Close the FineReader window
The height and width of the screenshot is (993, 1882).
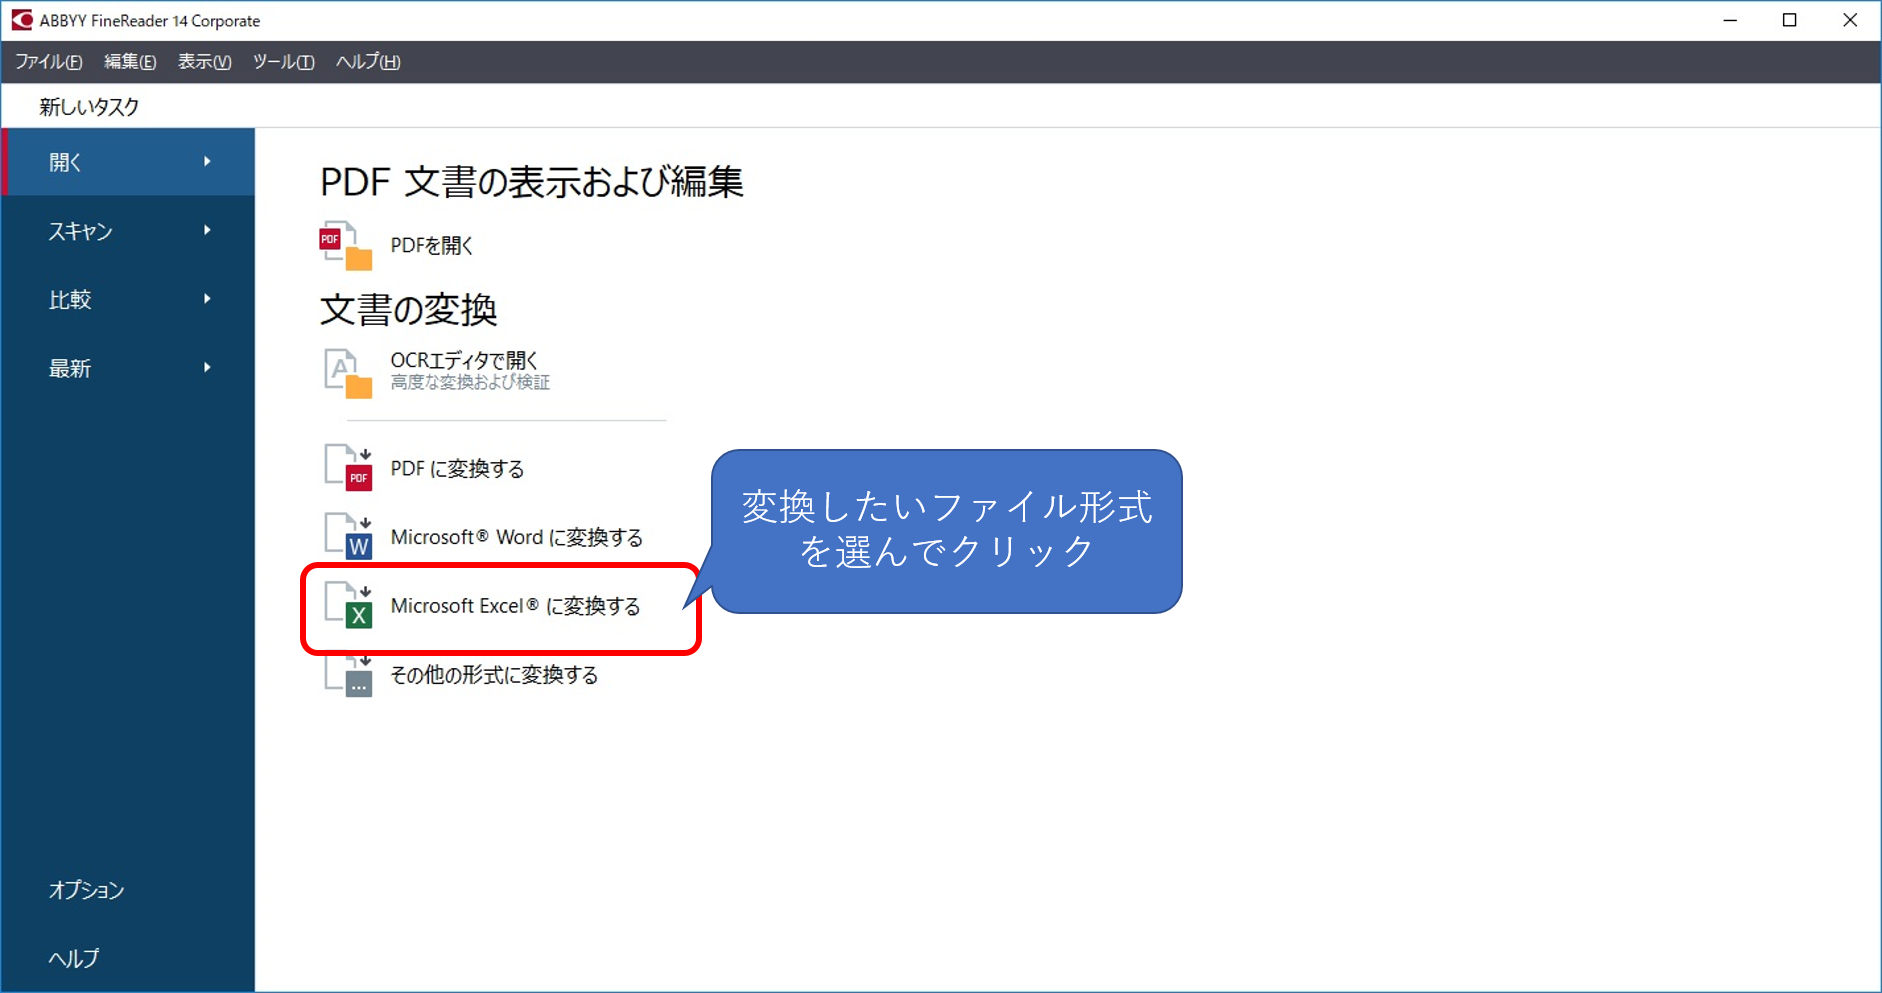coord(1850,20)
